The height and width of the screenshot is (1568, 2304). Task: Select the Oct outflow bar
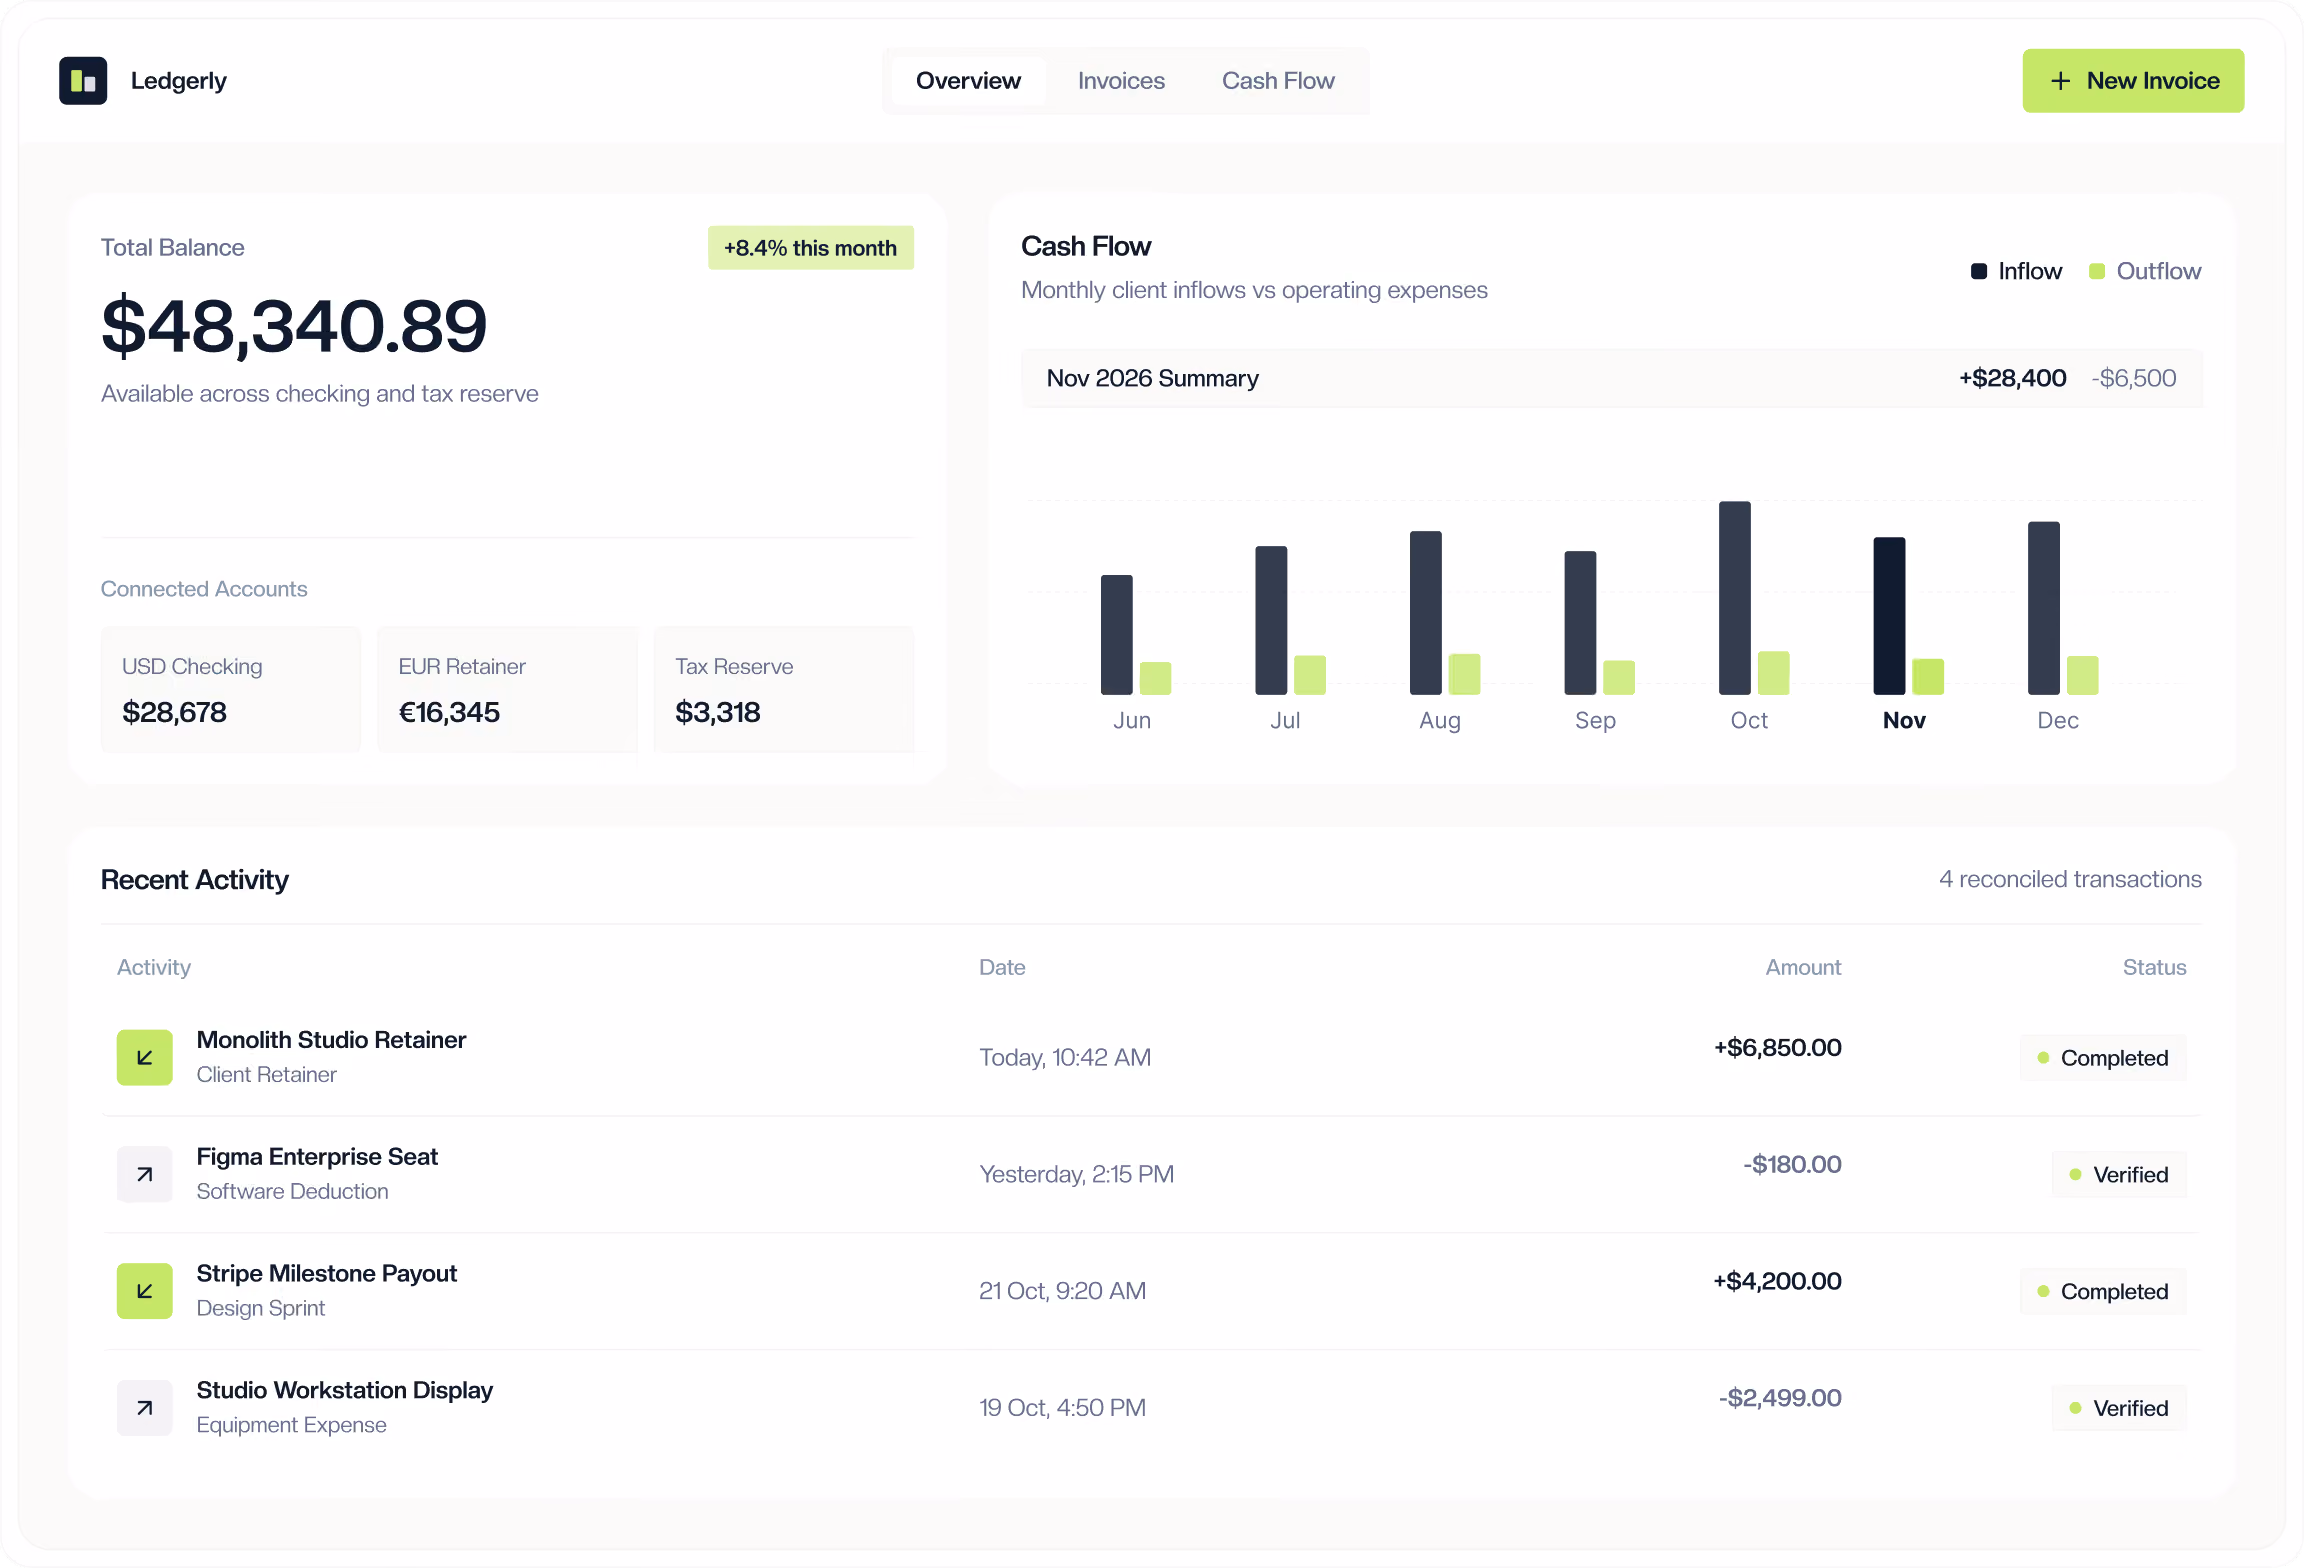click(x=1774, y=673)
